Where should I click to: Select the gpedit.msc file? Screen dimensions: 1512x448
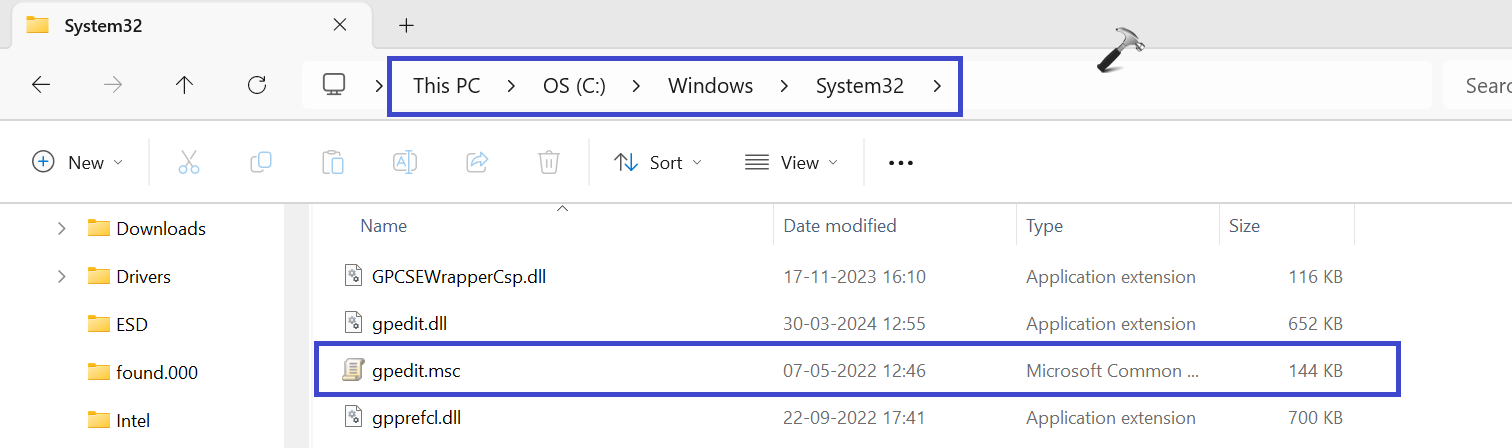click(x=416, y=371)
